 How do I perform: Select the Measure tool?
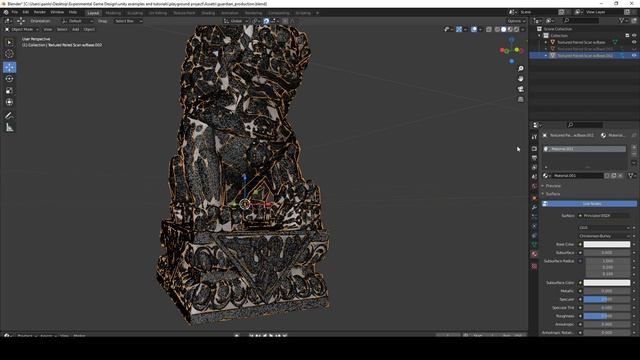pos(9,128)
